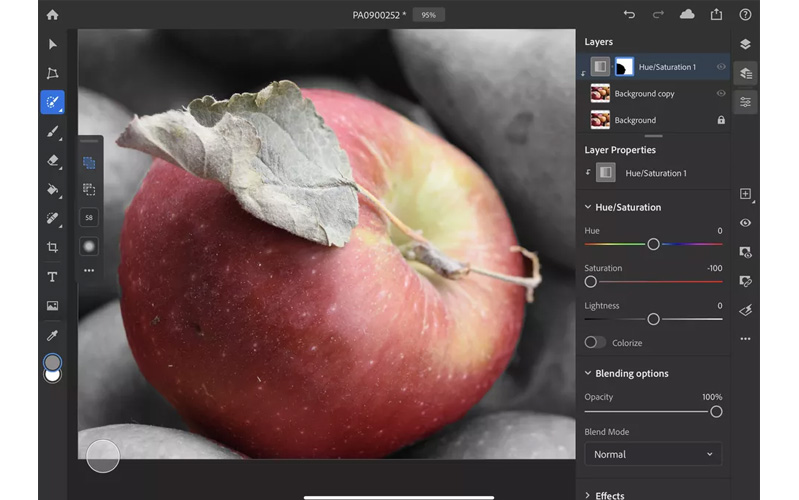Image resolution: width=799 pixels, height=500 pixels.
Task: Hide the Hue/Saturation 1 layer
Action: tap(721, 67)
